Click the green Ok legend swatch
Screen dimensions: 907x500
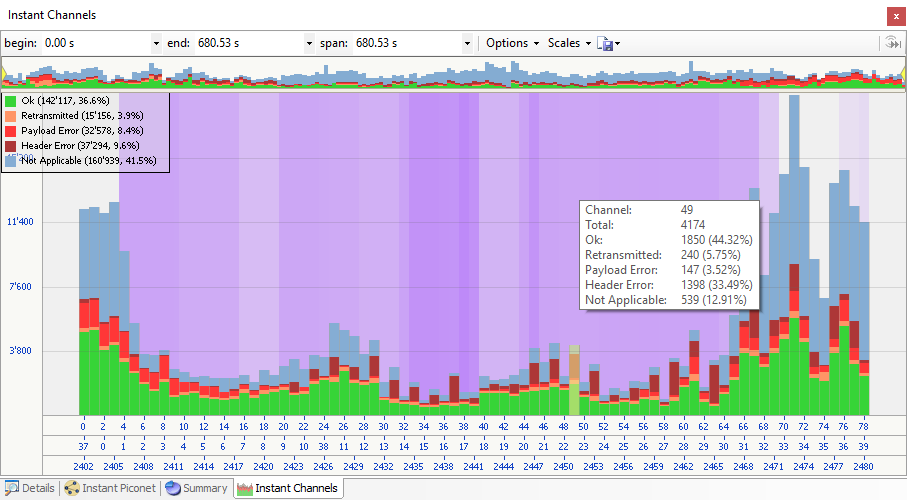pos(11,101)
